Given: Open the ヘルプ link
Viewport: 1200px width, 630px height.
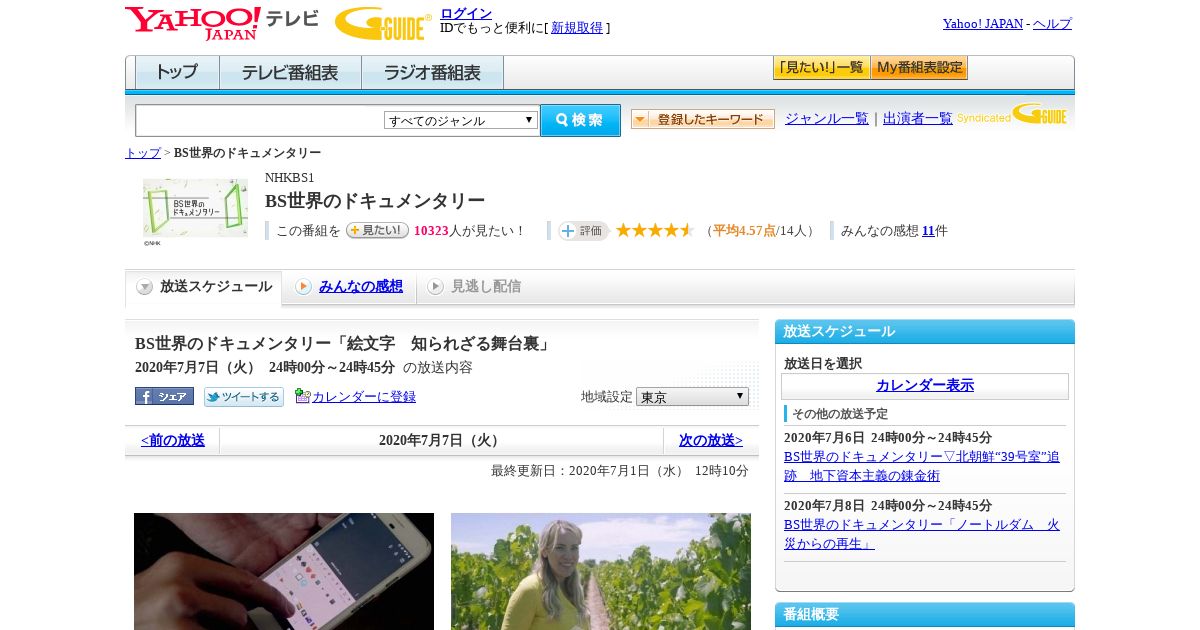Looking at the screenshot, I should click(1052, 24).
